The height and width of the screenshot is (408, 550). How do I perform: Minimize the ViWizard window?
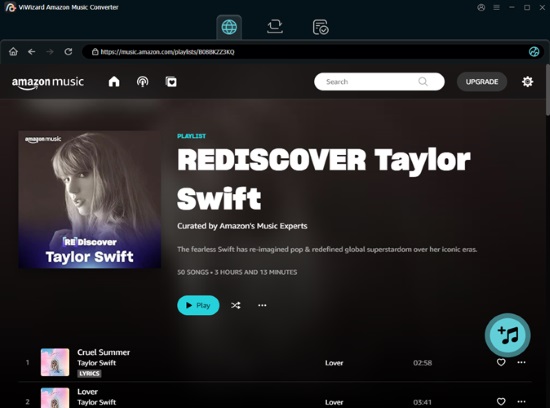coord(512,7)
